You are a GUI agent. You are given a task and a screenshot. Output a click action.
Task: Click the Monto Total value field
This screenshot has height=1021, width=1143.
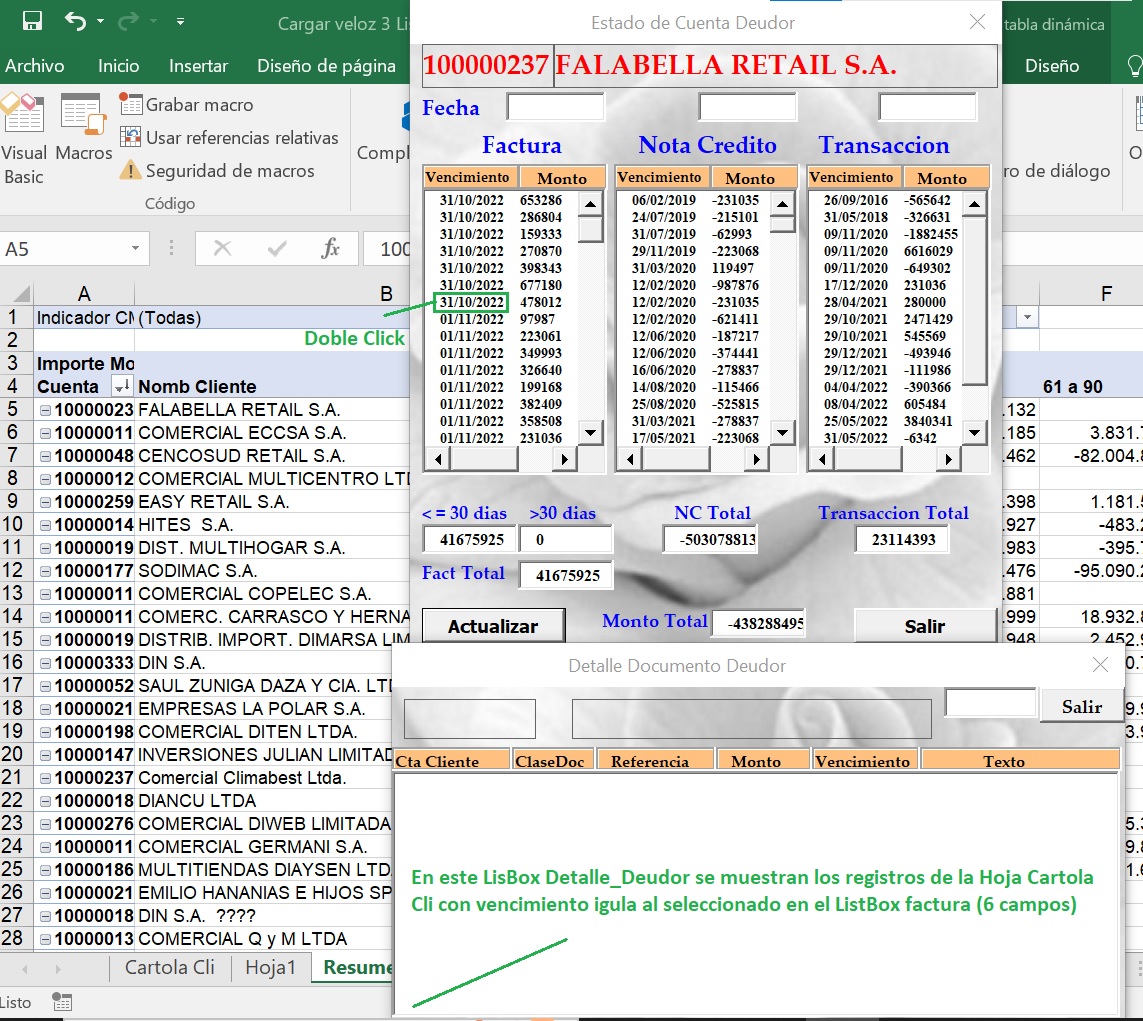point(759,623)
